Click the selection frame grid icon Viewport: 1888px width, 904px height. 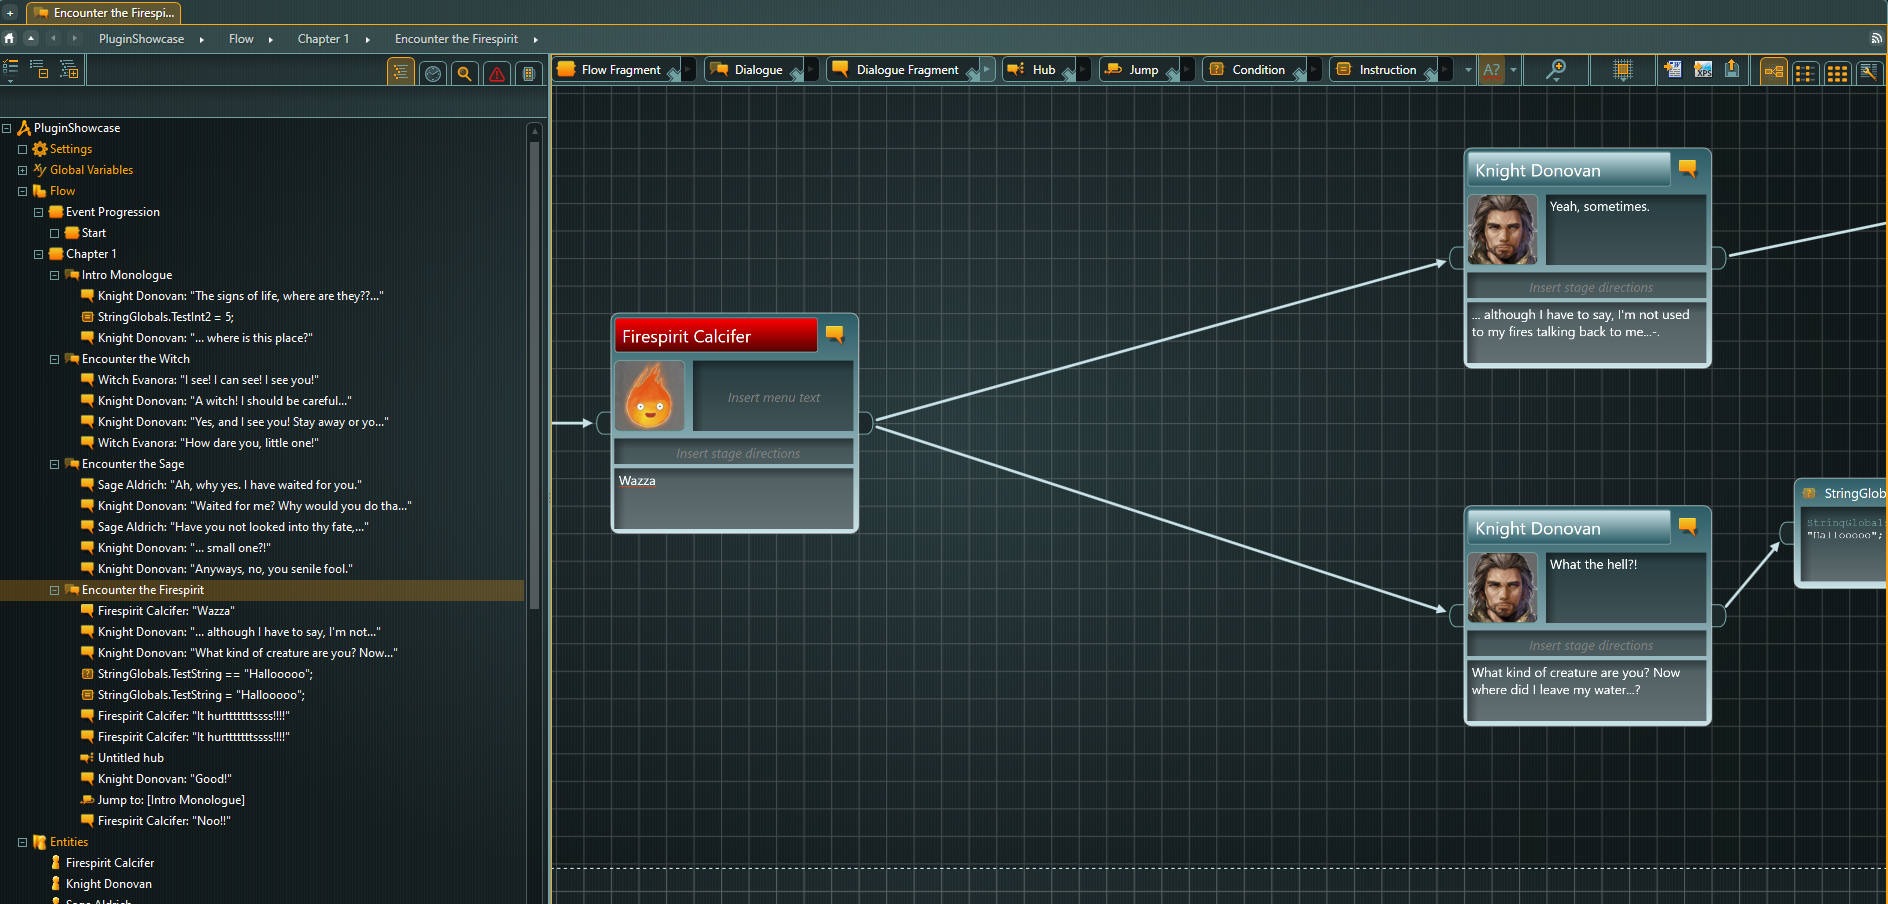pyautogui.click(x=1623, y=70)
